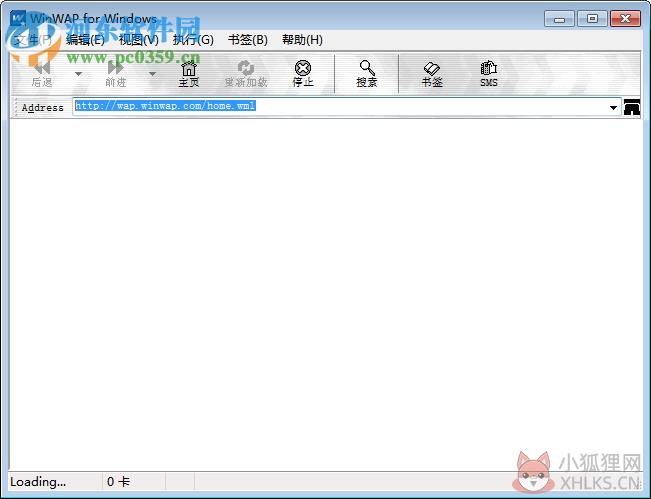Viewport: 651px width, 499px height.
Task: Maximize the WinWAP window
Action: (592, 19)
